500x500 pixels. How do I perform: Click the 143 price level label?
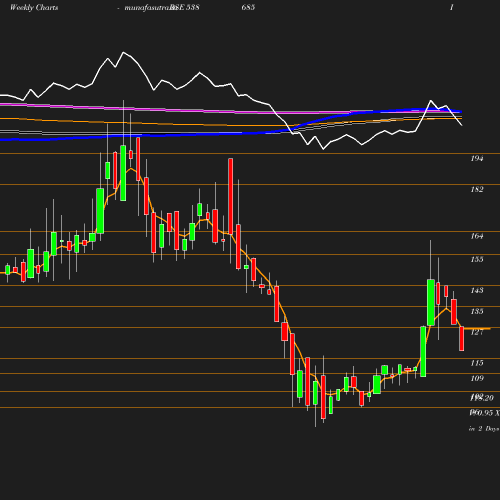(477, 290)
